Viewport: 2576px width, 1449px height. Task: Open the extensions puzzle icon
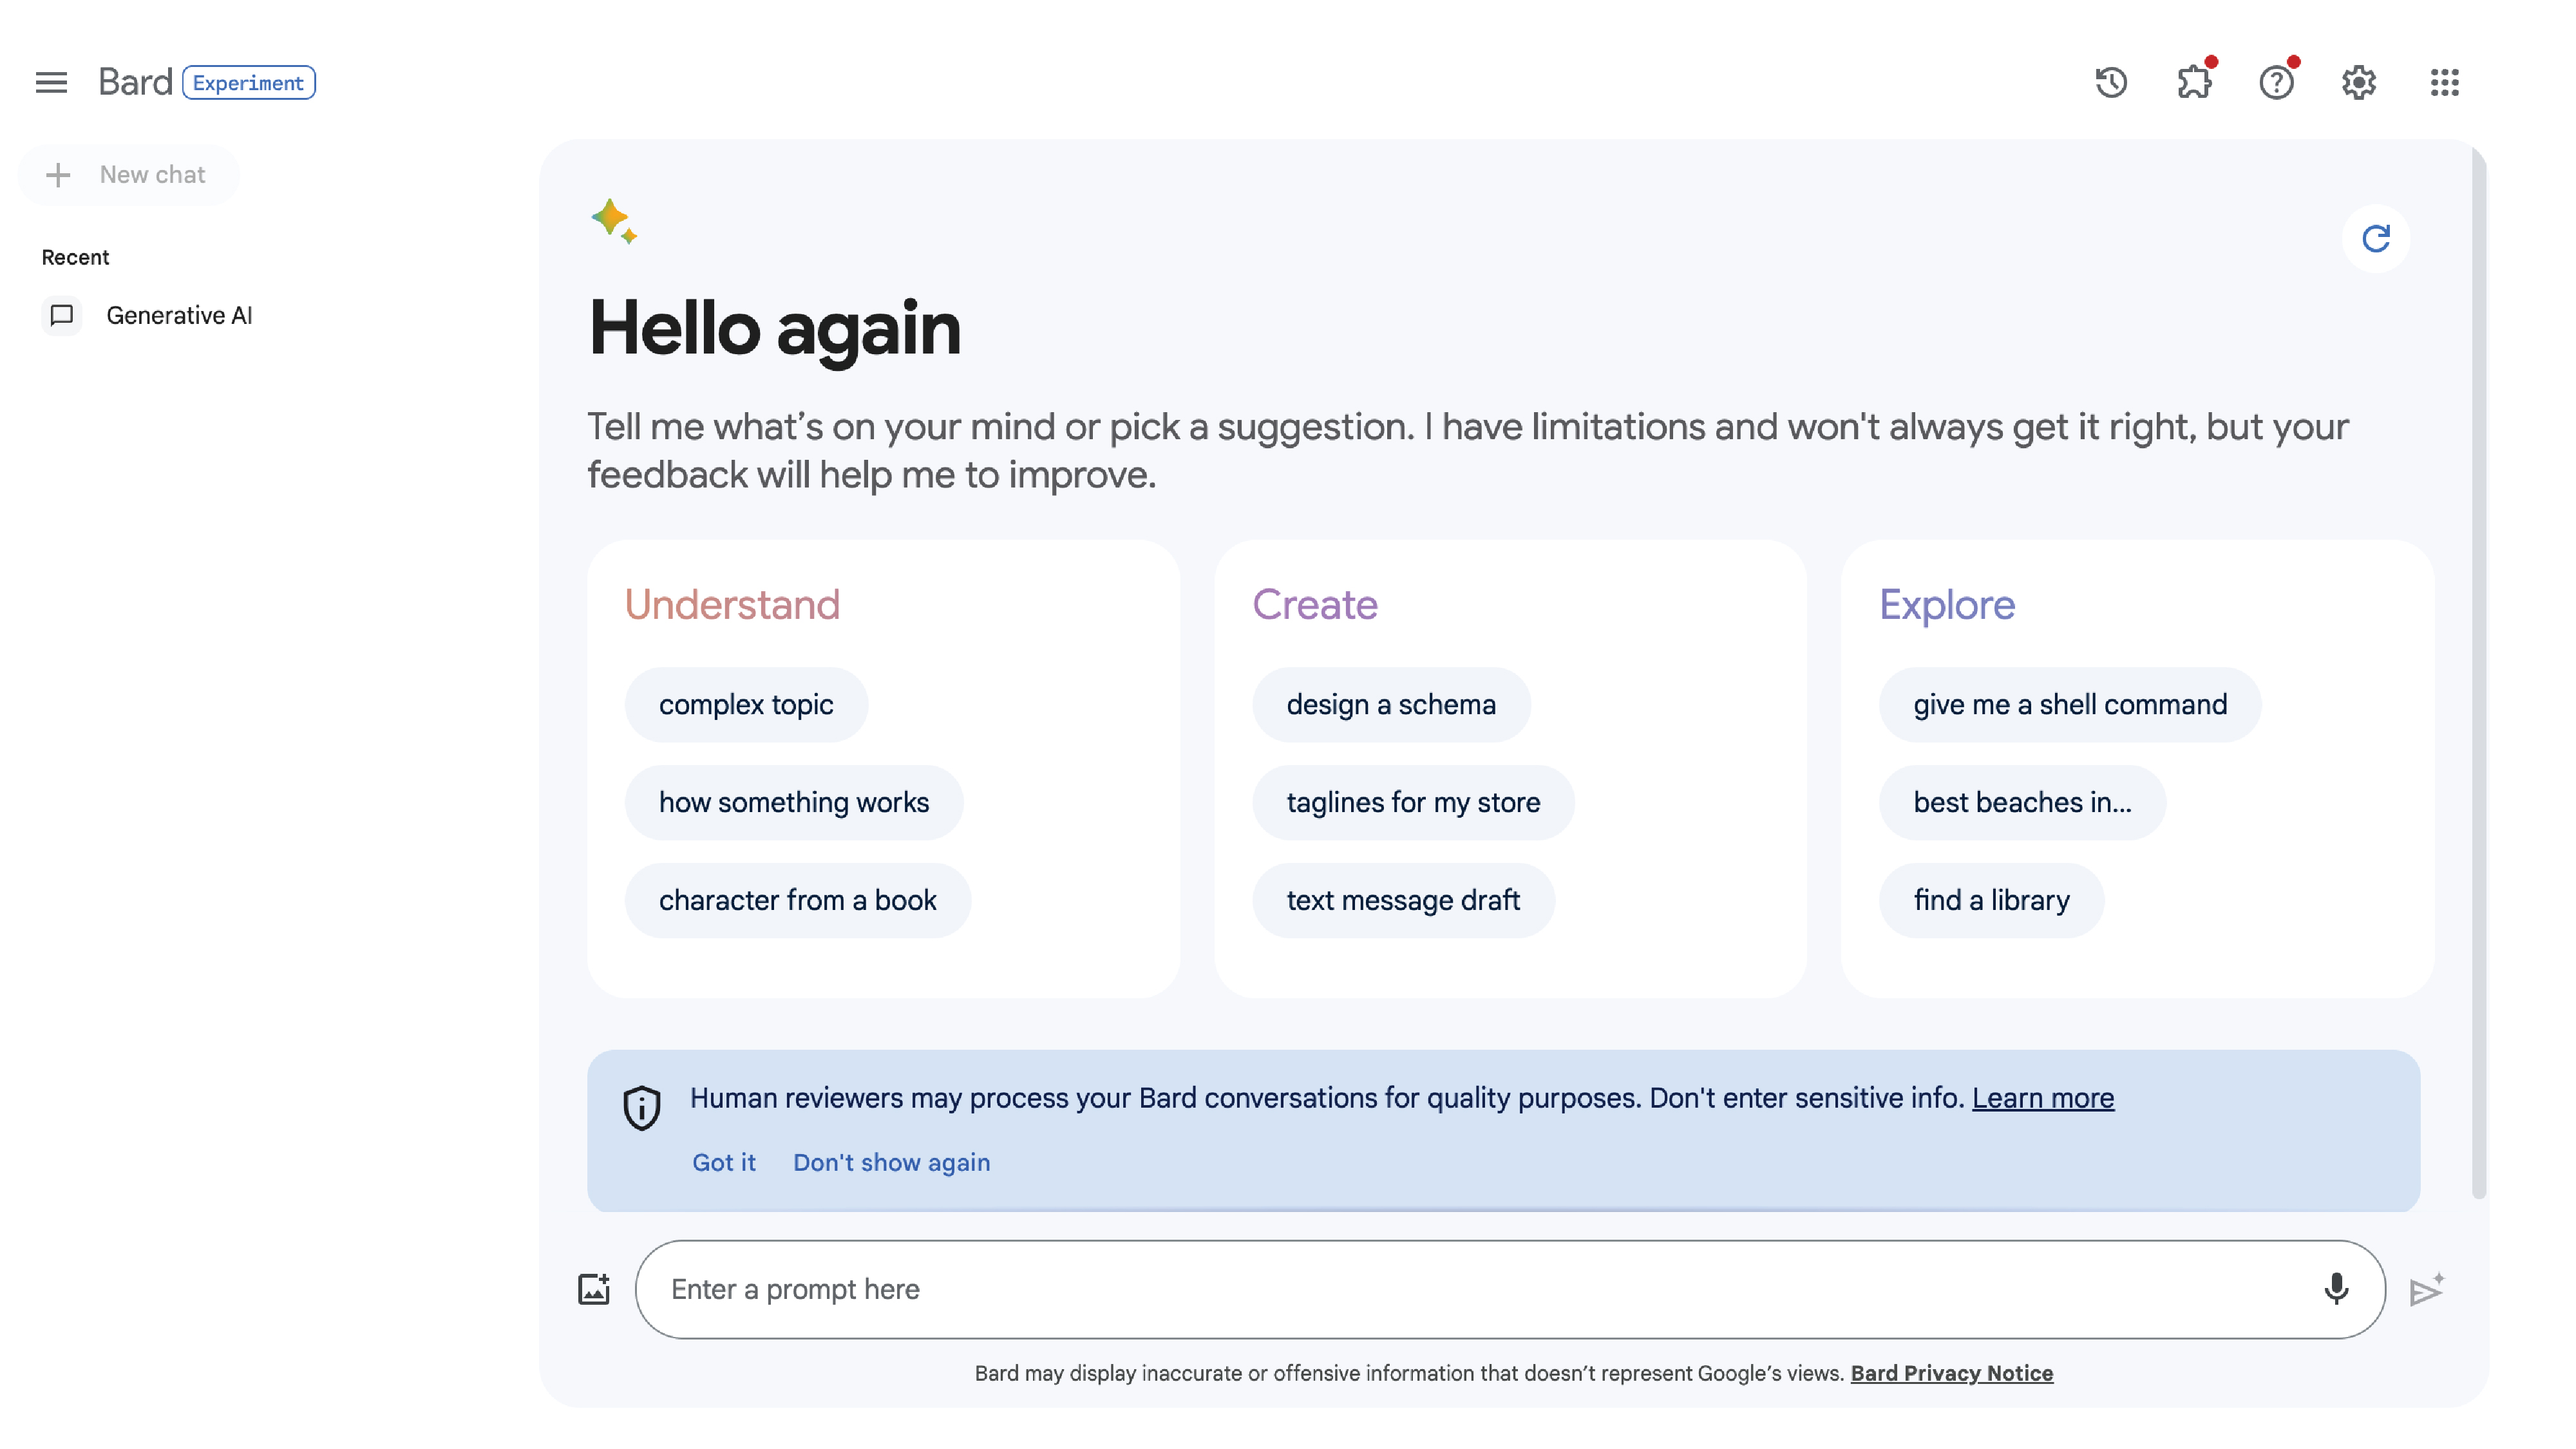pyautogui.click(x=2194, y=82)
